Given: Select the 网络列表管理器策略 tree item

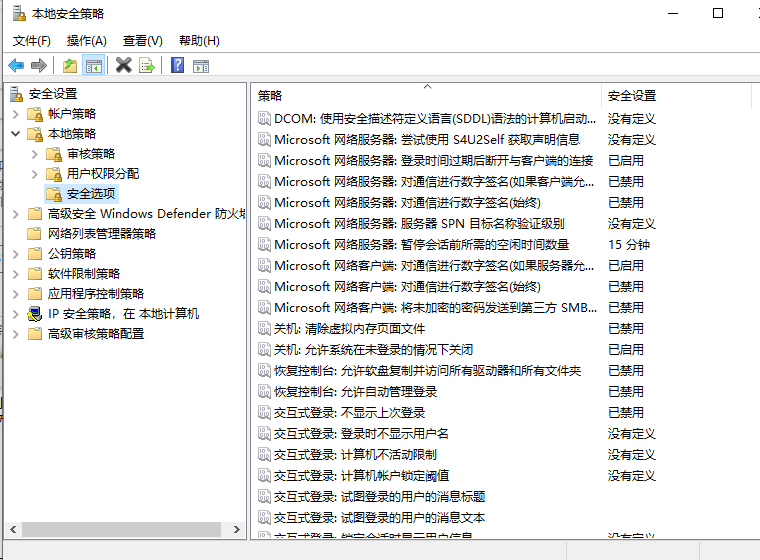Looking at the screenshot, I should coord(102,234).
